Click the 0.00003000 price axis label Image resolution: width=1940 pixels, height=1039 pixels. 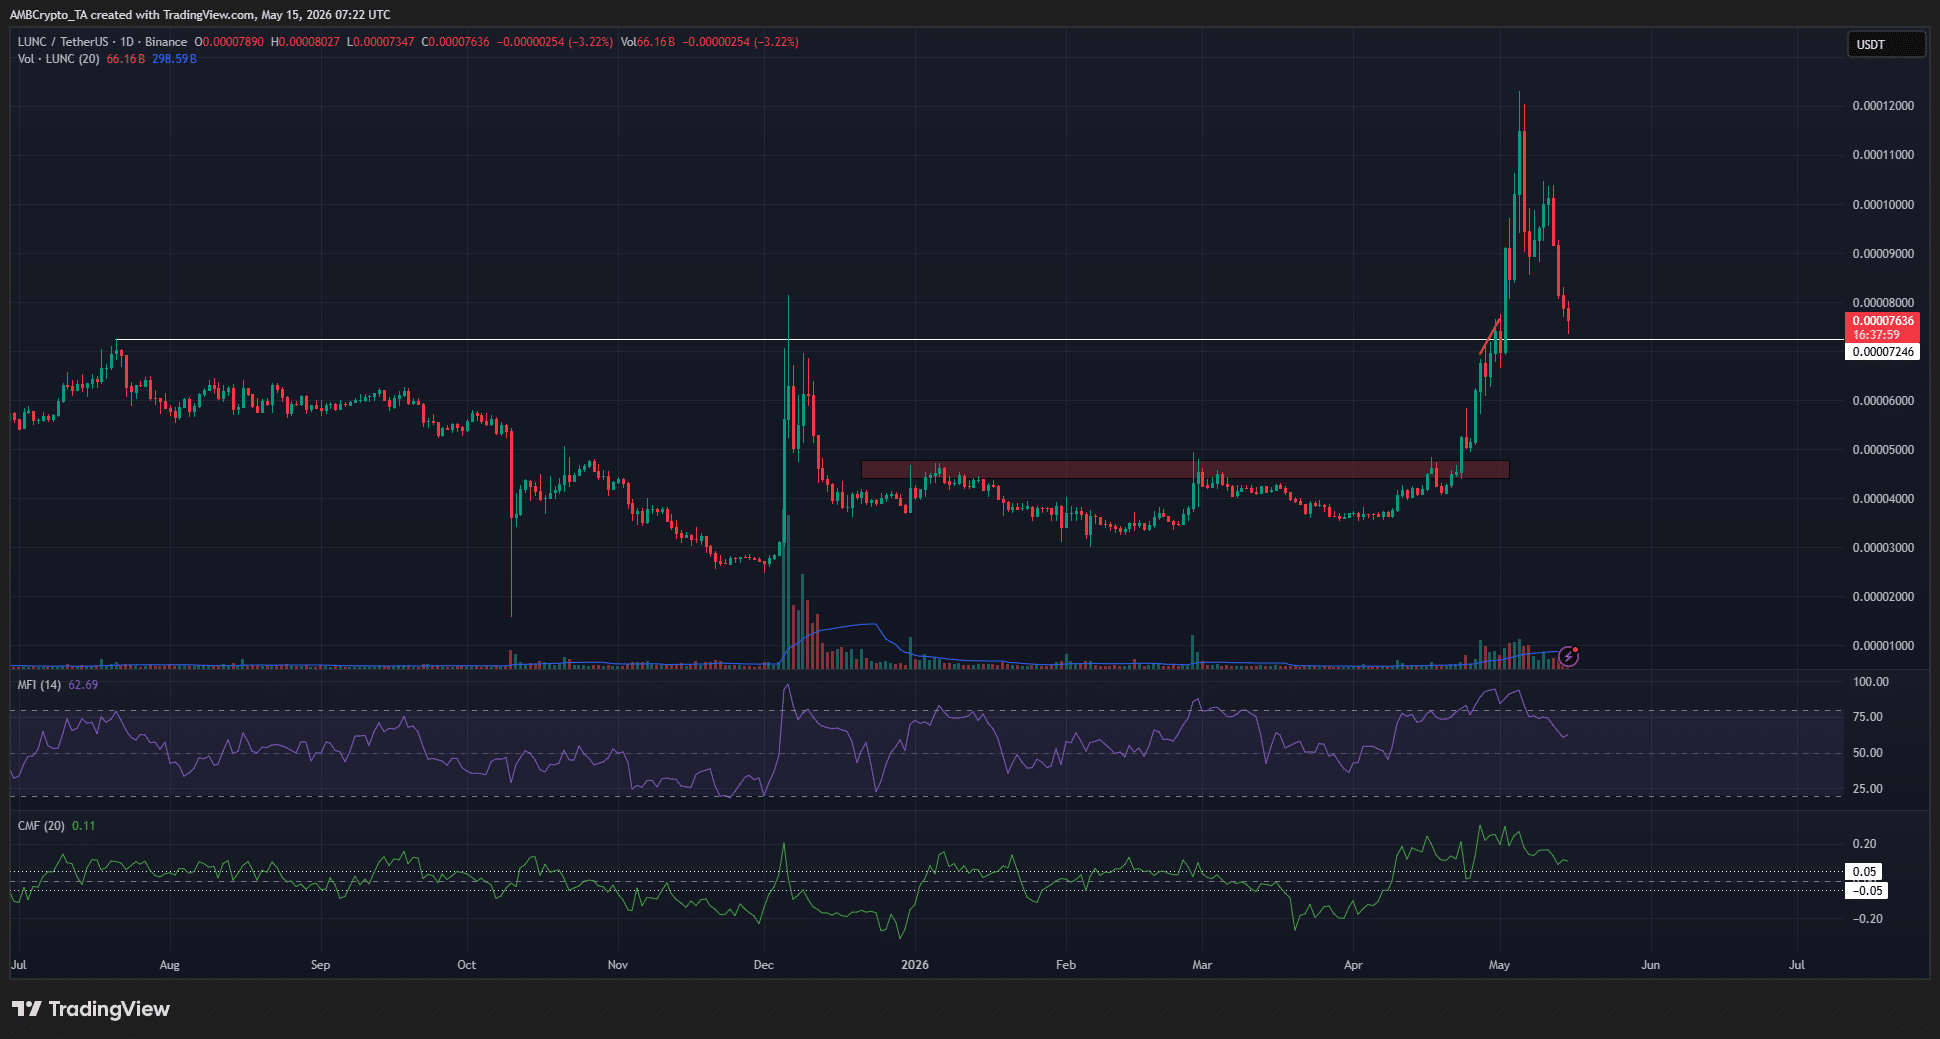(1883, 548)
